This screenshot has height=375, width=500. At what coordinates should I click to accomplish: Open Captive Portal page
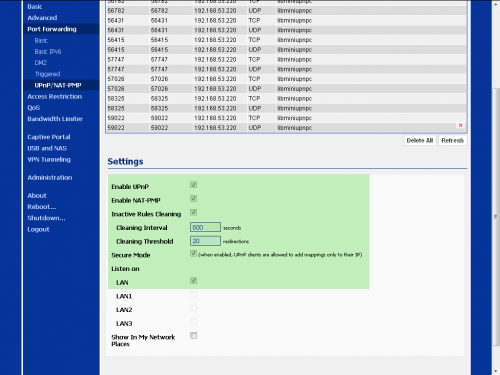(x=49, y=137)
